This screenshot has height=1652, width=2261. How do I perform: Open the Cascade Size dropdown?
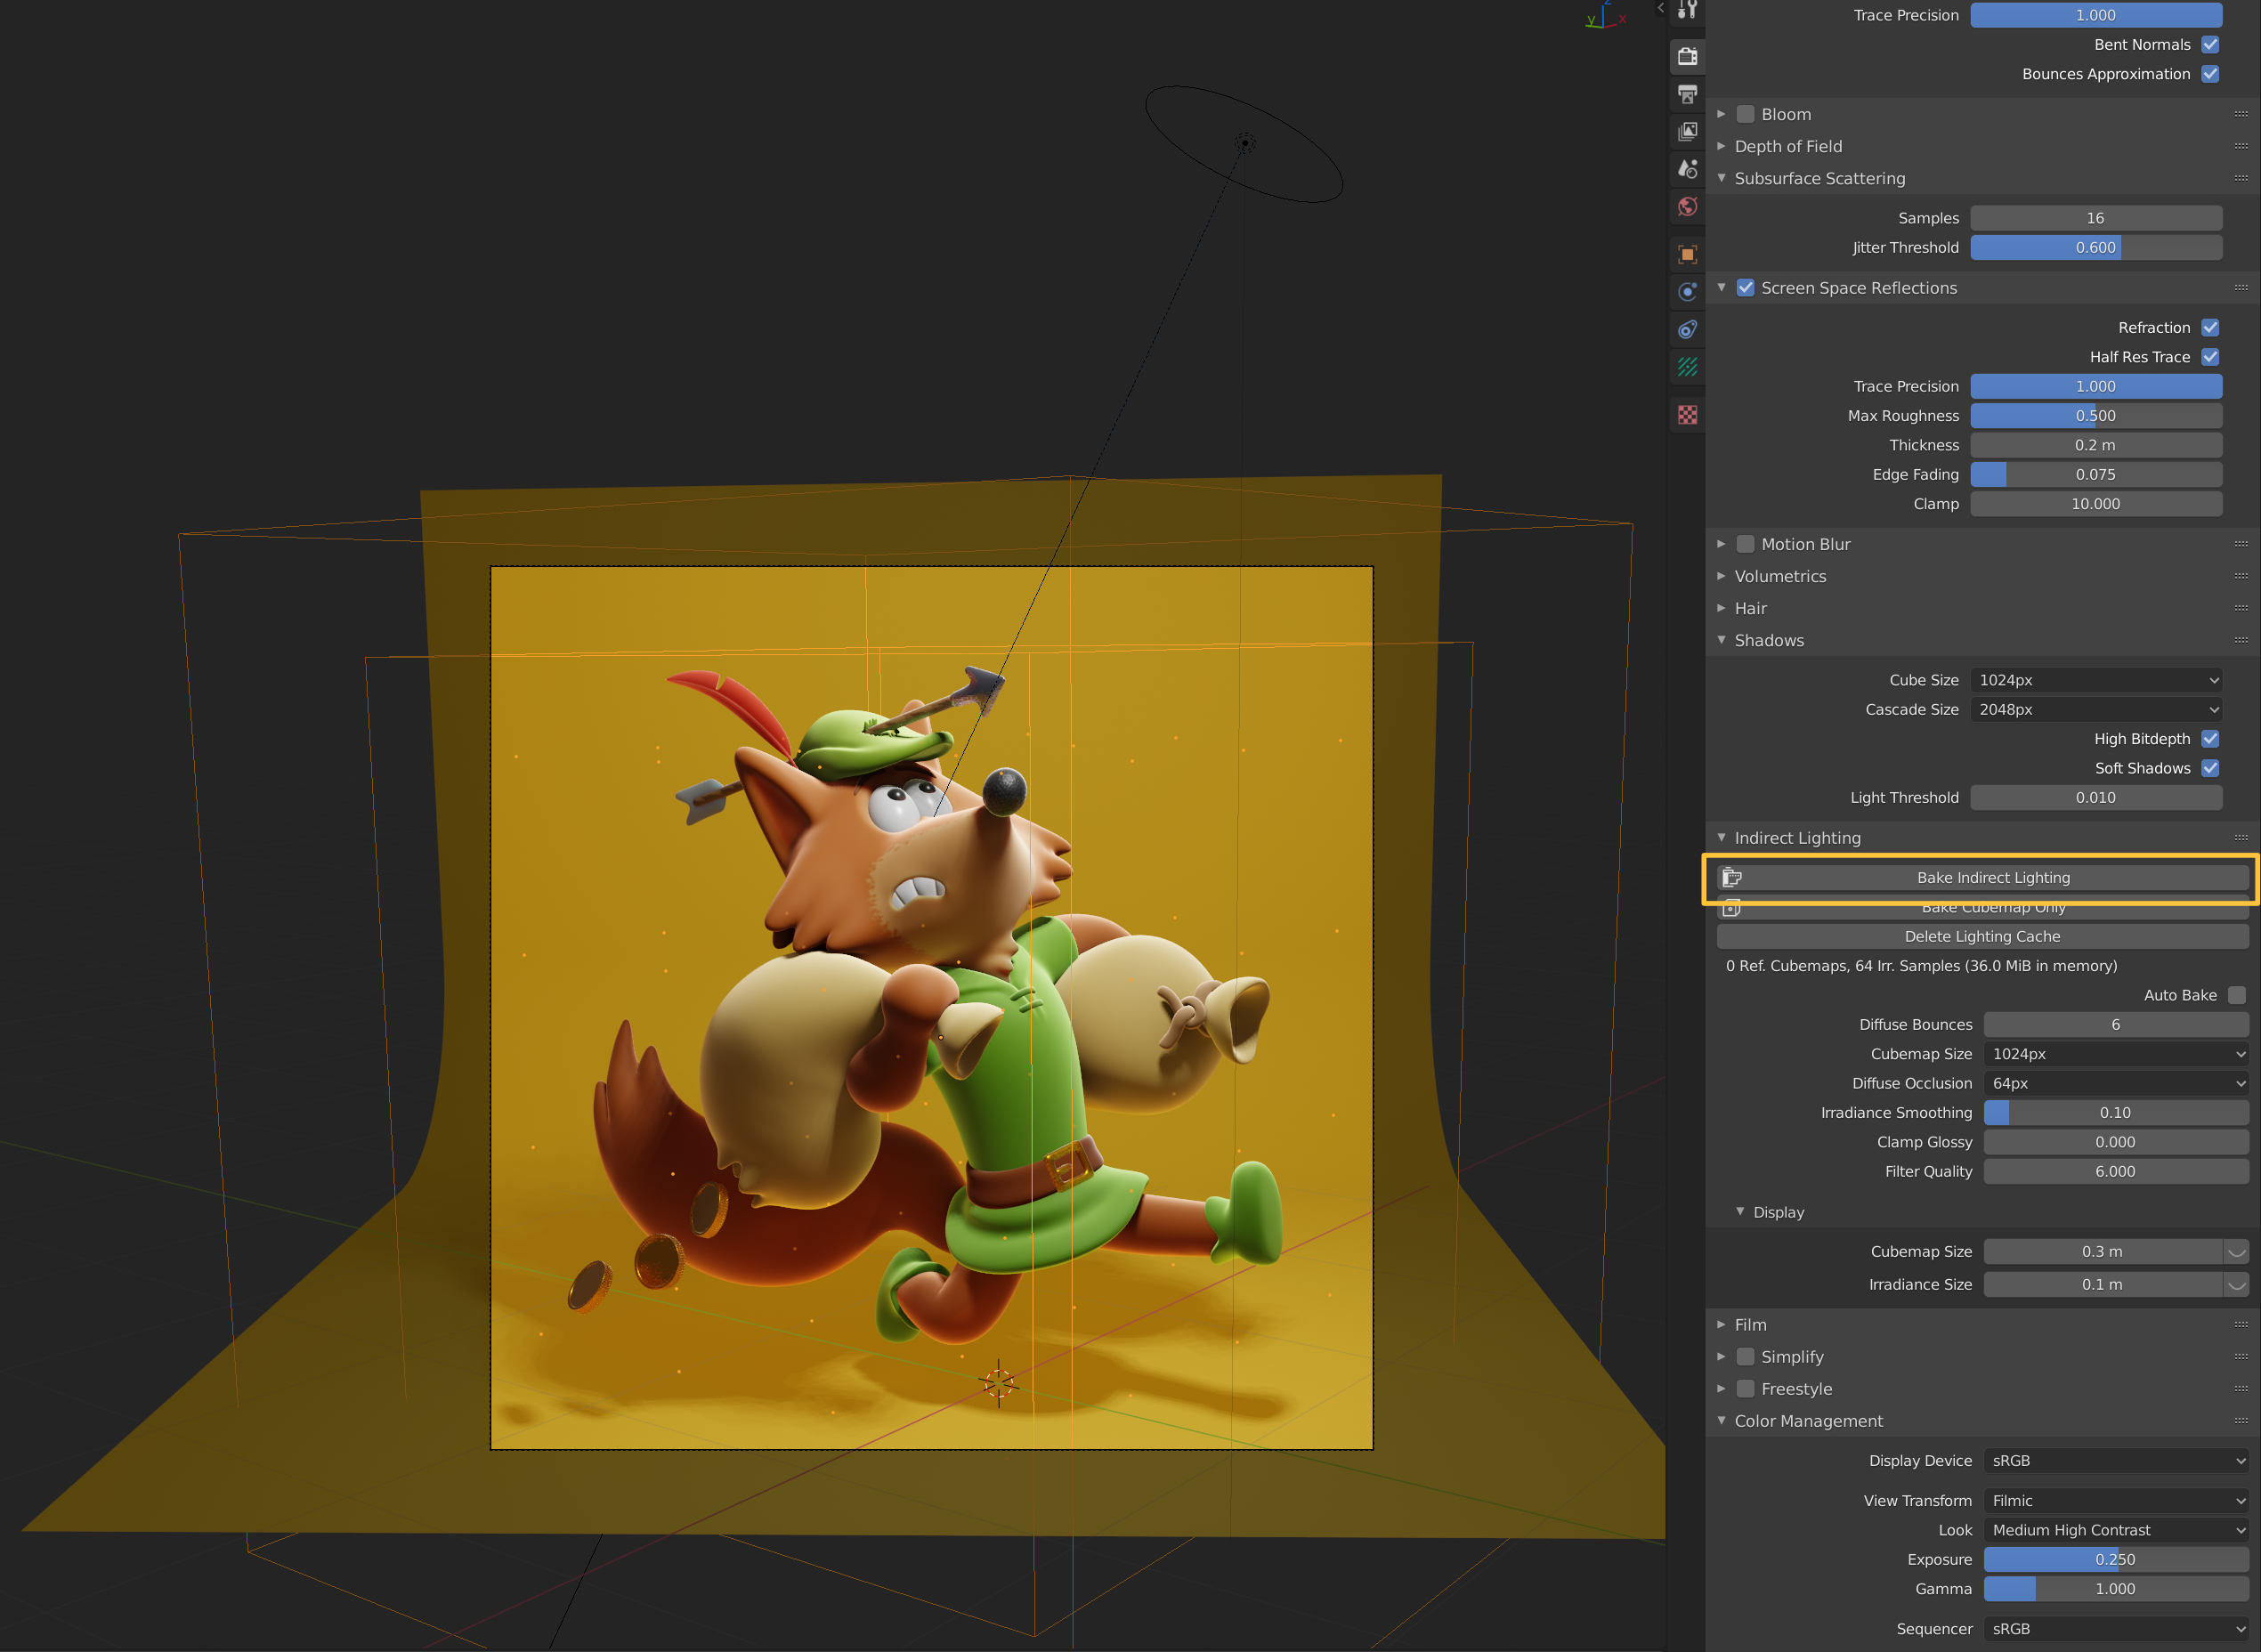[2095, 709]
